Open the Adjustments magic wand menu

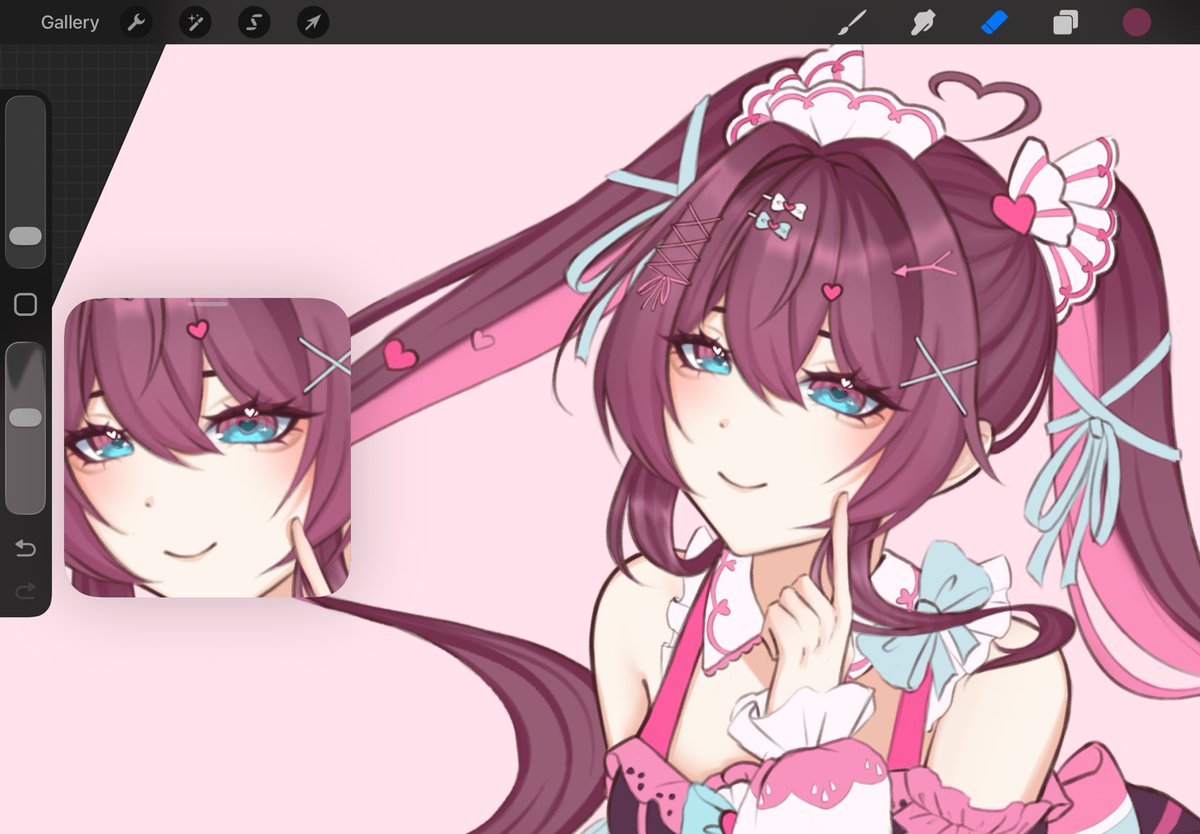click(x=194, y=22)
